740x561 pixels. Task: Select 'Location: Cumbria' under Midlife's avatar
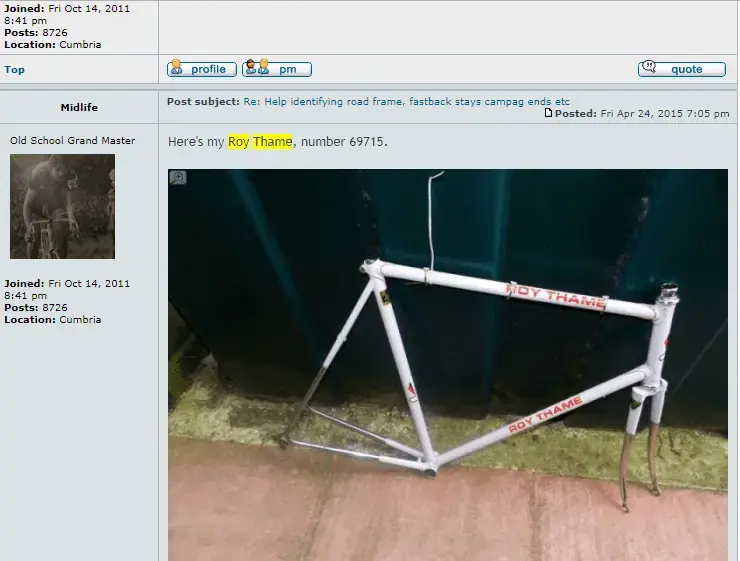pos(52,320)
